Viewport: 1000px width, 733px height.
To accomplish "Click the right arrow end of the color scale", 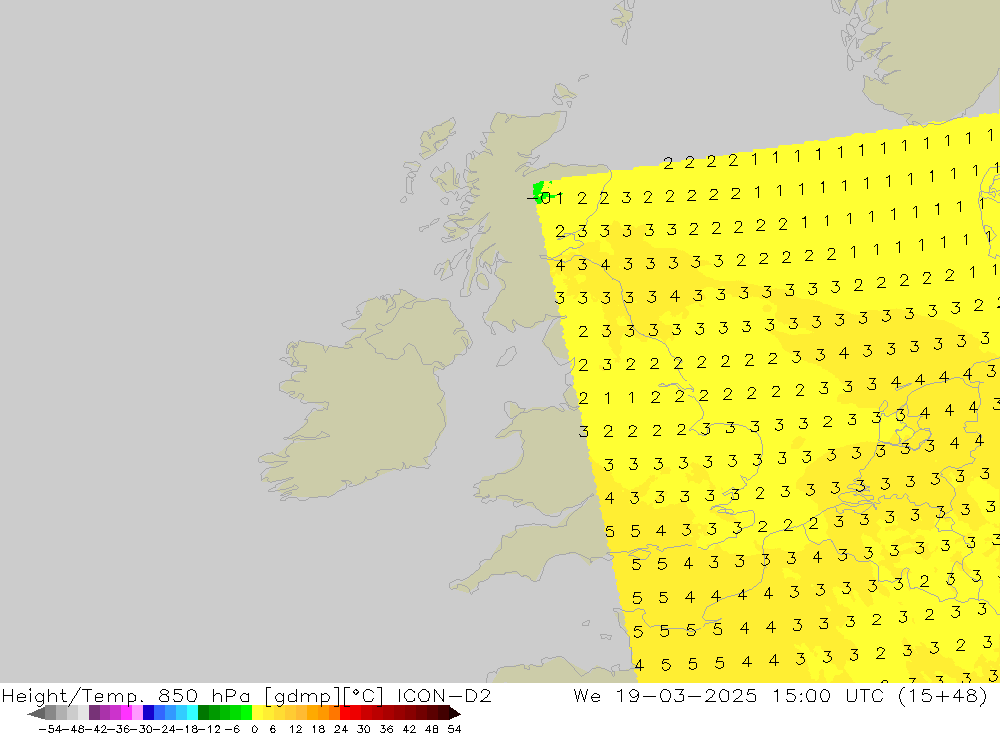I will coord(455,713).
